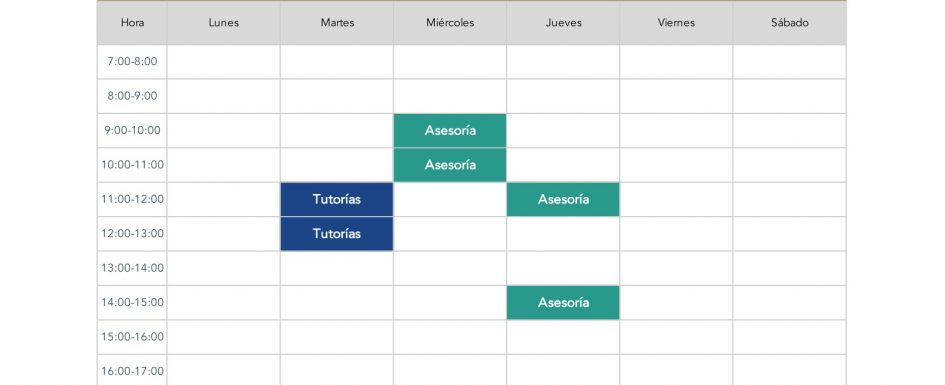
Task: Open the Asesoría block Thursday 14:00-15:00
Action: 563,302
